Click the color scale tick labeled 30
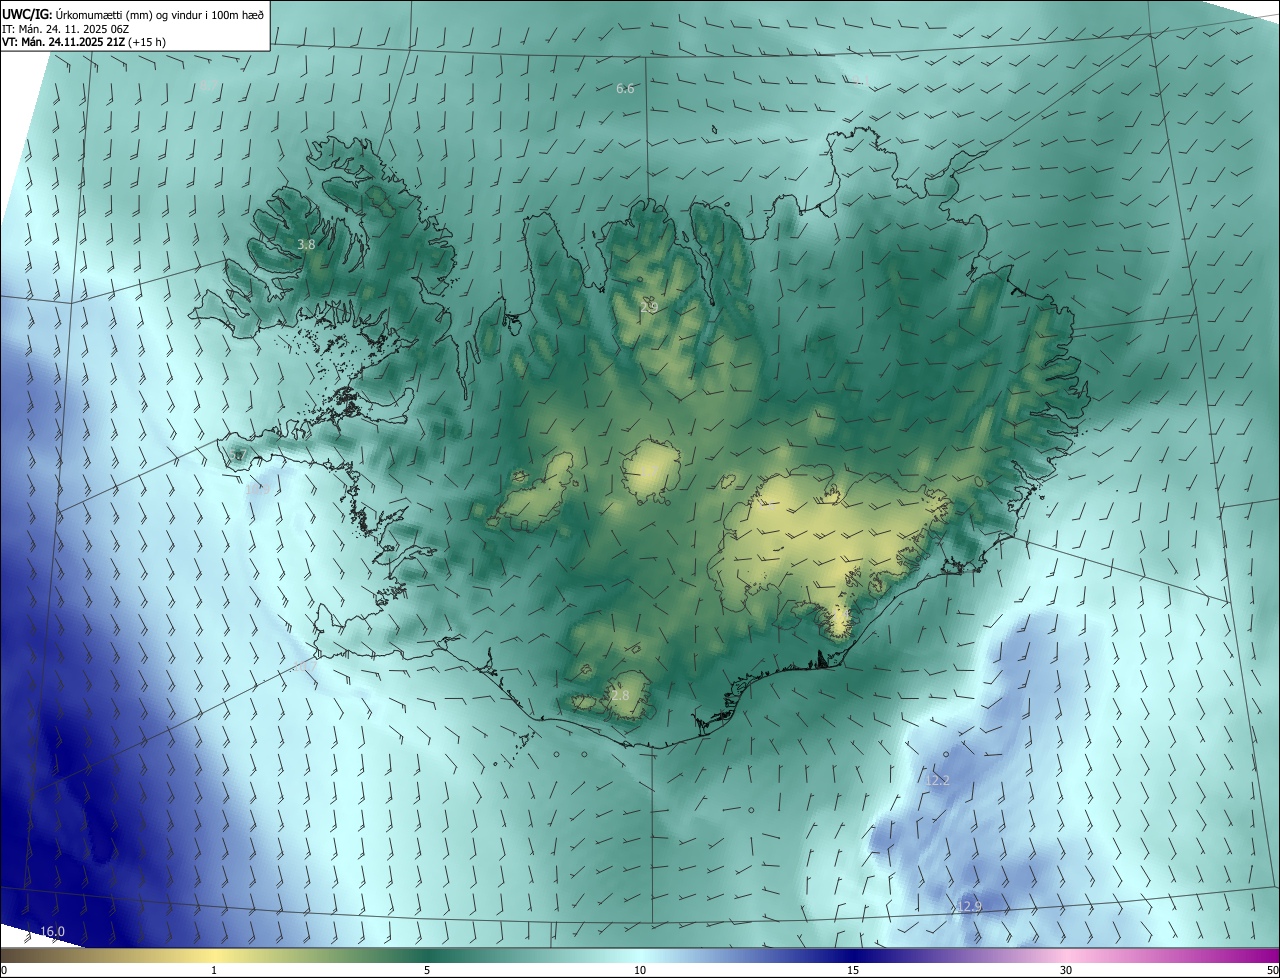 click(x=1066, y=970)
